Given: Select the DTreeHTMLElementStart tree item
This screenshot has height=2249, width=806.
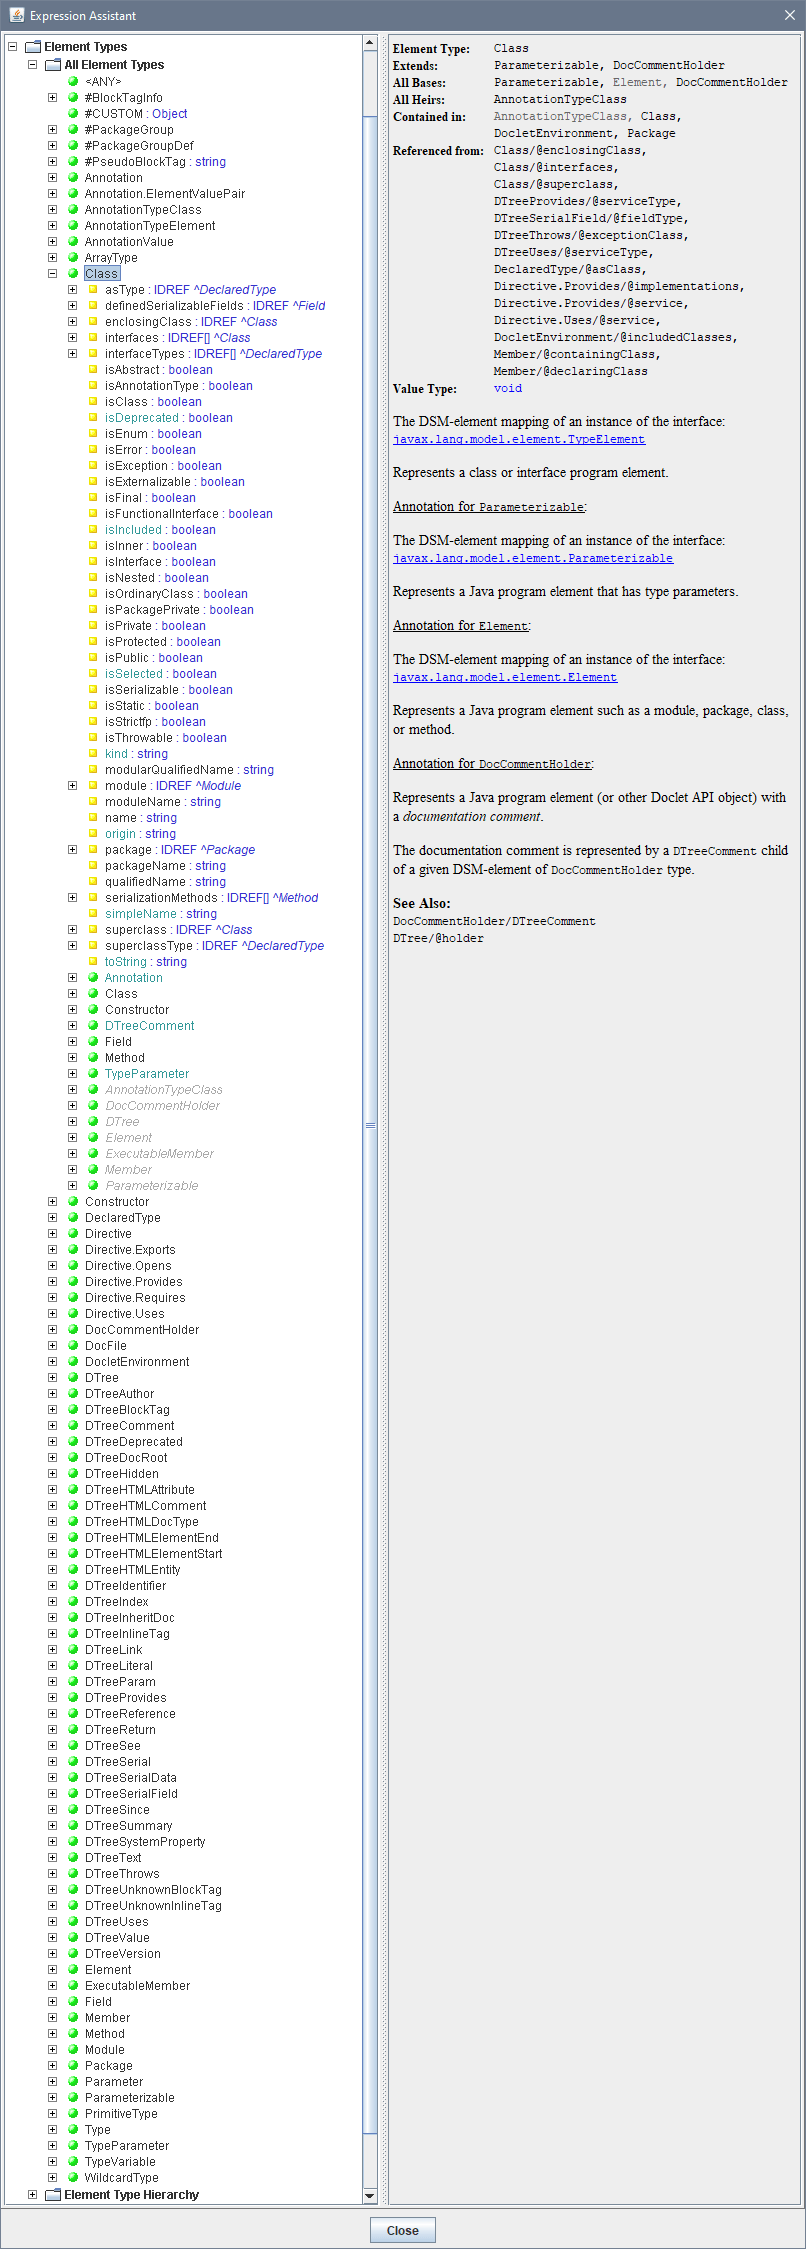Looking at the screenshot, I should 154,1554.
